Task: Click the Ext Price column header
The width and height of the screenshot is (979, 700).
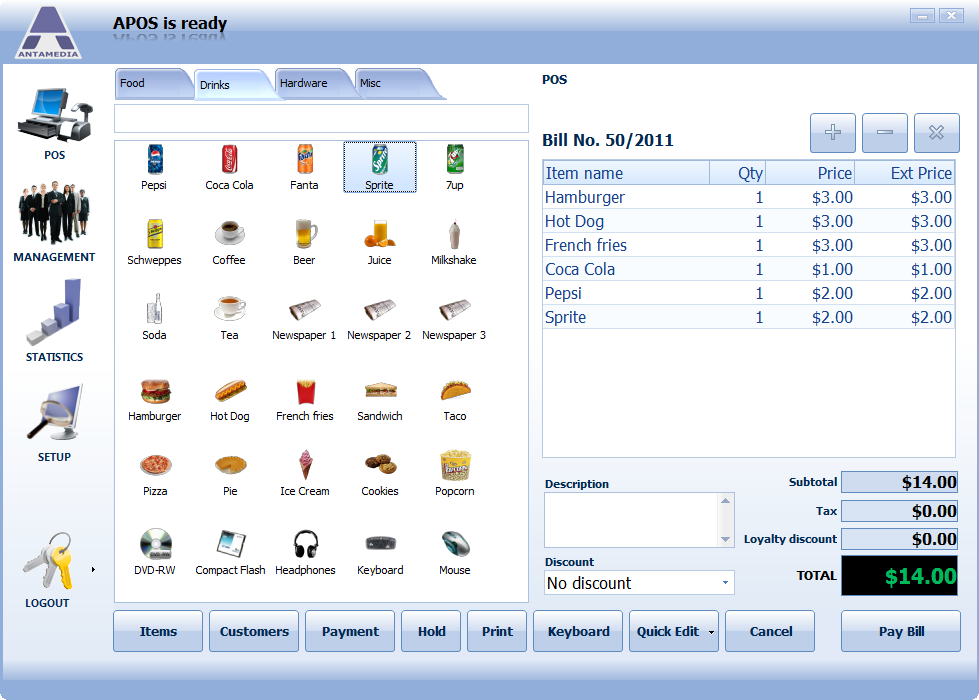Action: point(905,173)
